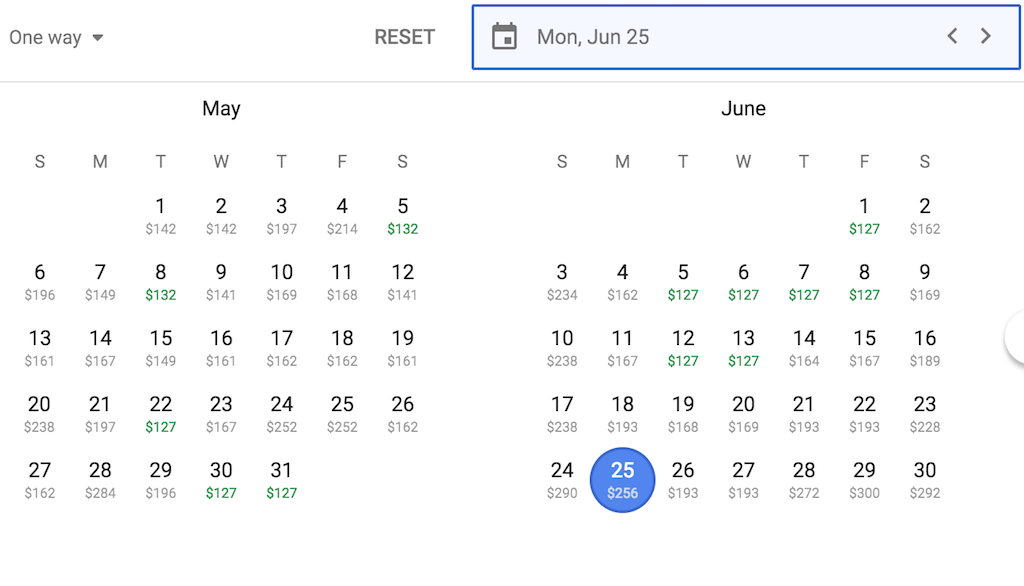
Task: Select May 5 priced at $132
Action: point(402,216)
